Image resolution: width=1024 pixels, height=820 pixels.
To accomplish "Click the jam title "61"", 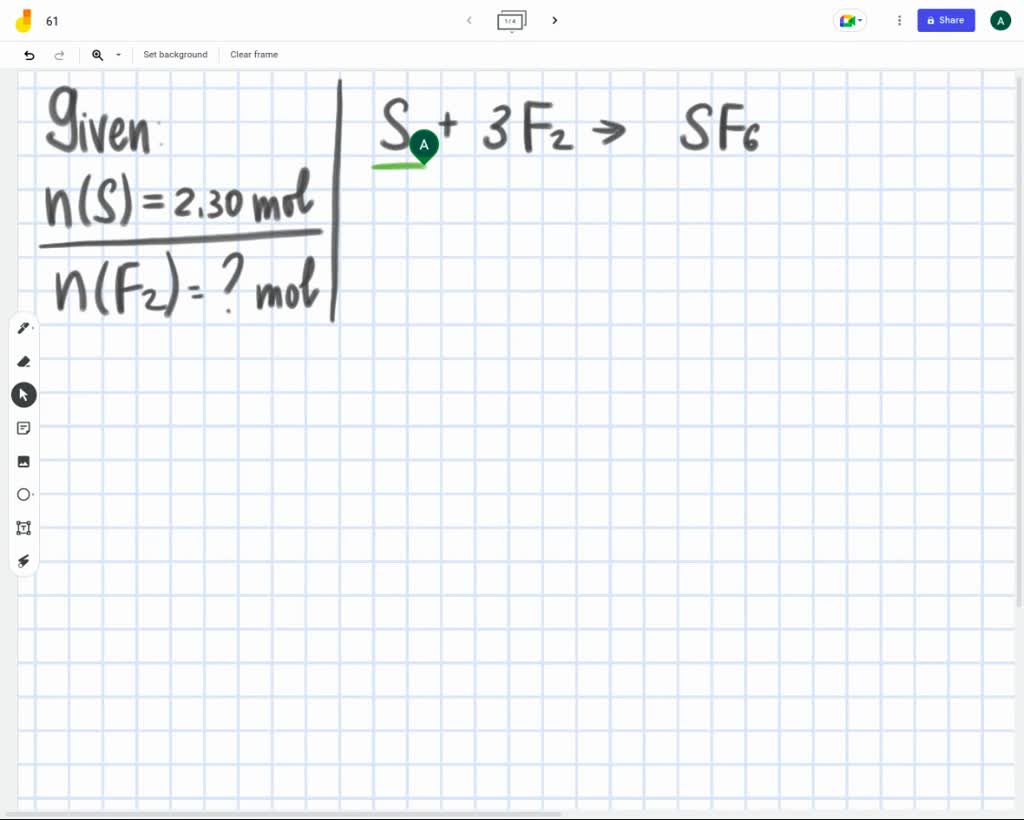I will pyautogui.click(x=52, y=21).
